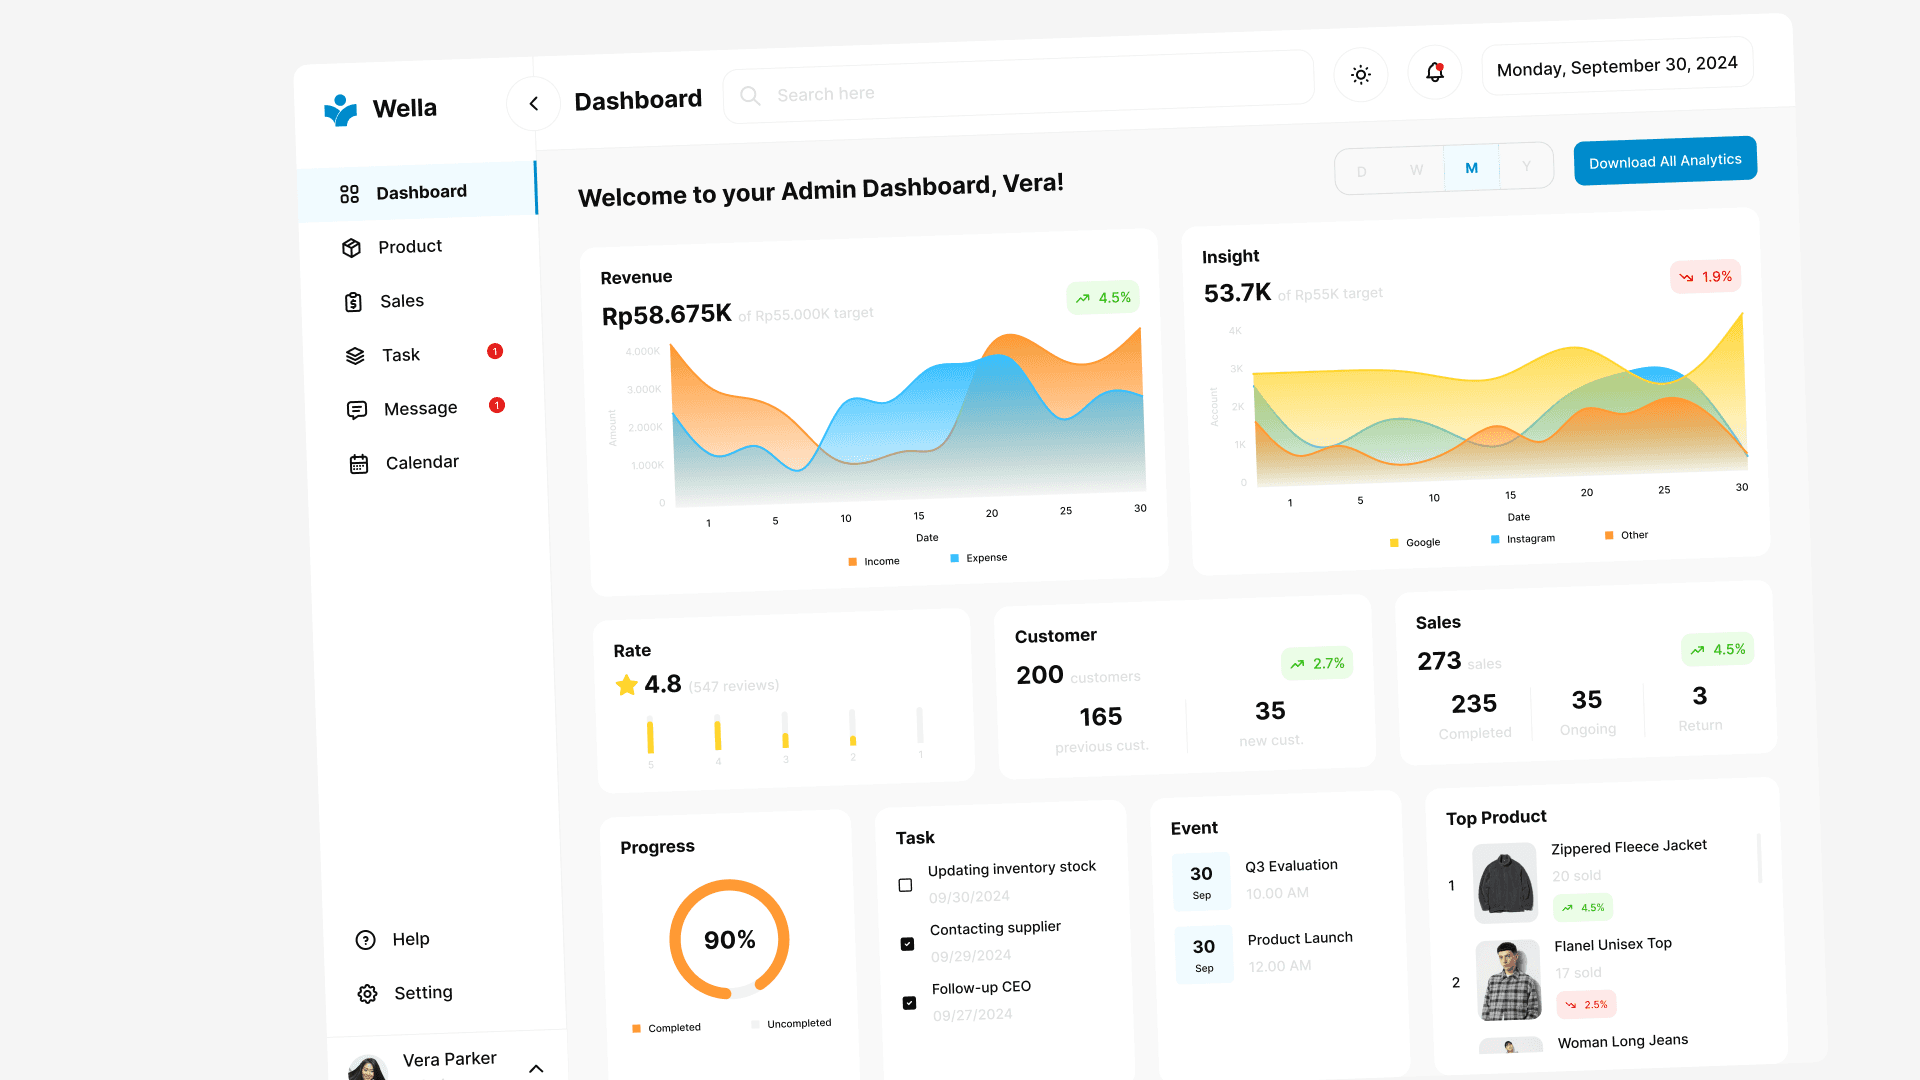Uncheck the Follow-up CEO task
Screen dimensions: 1920x1080
pos(909,1002)
